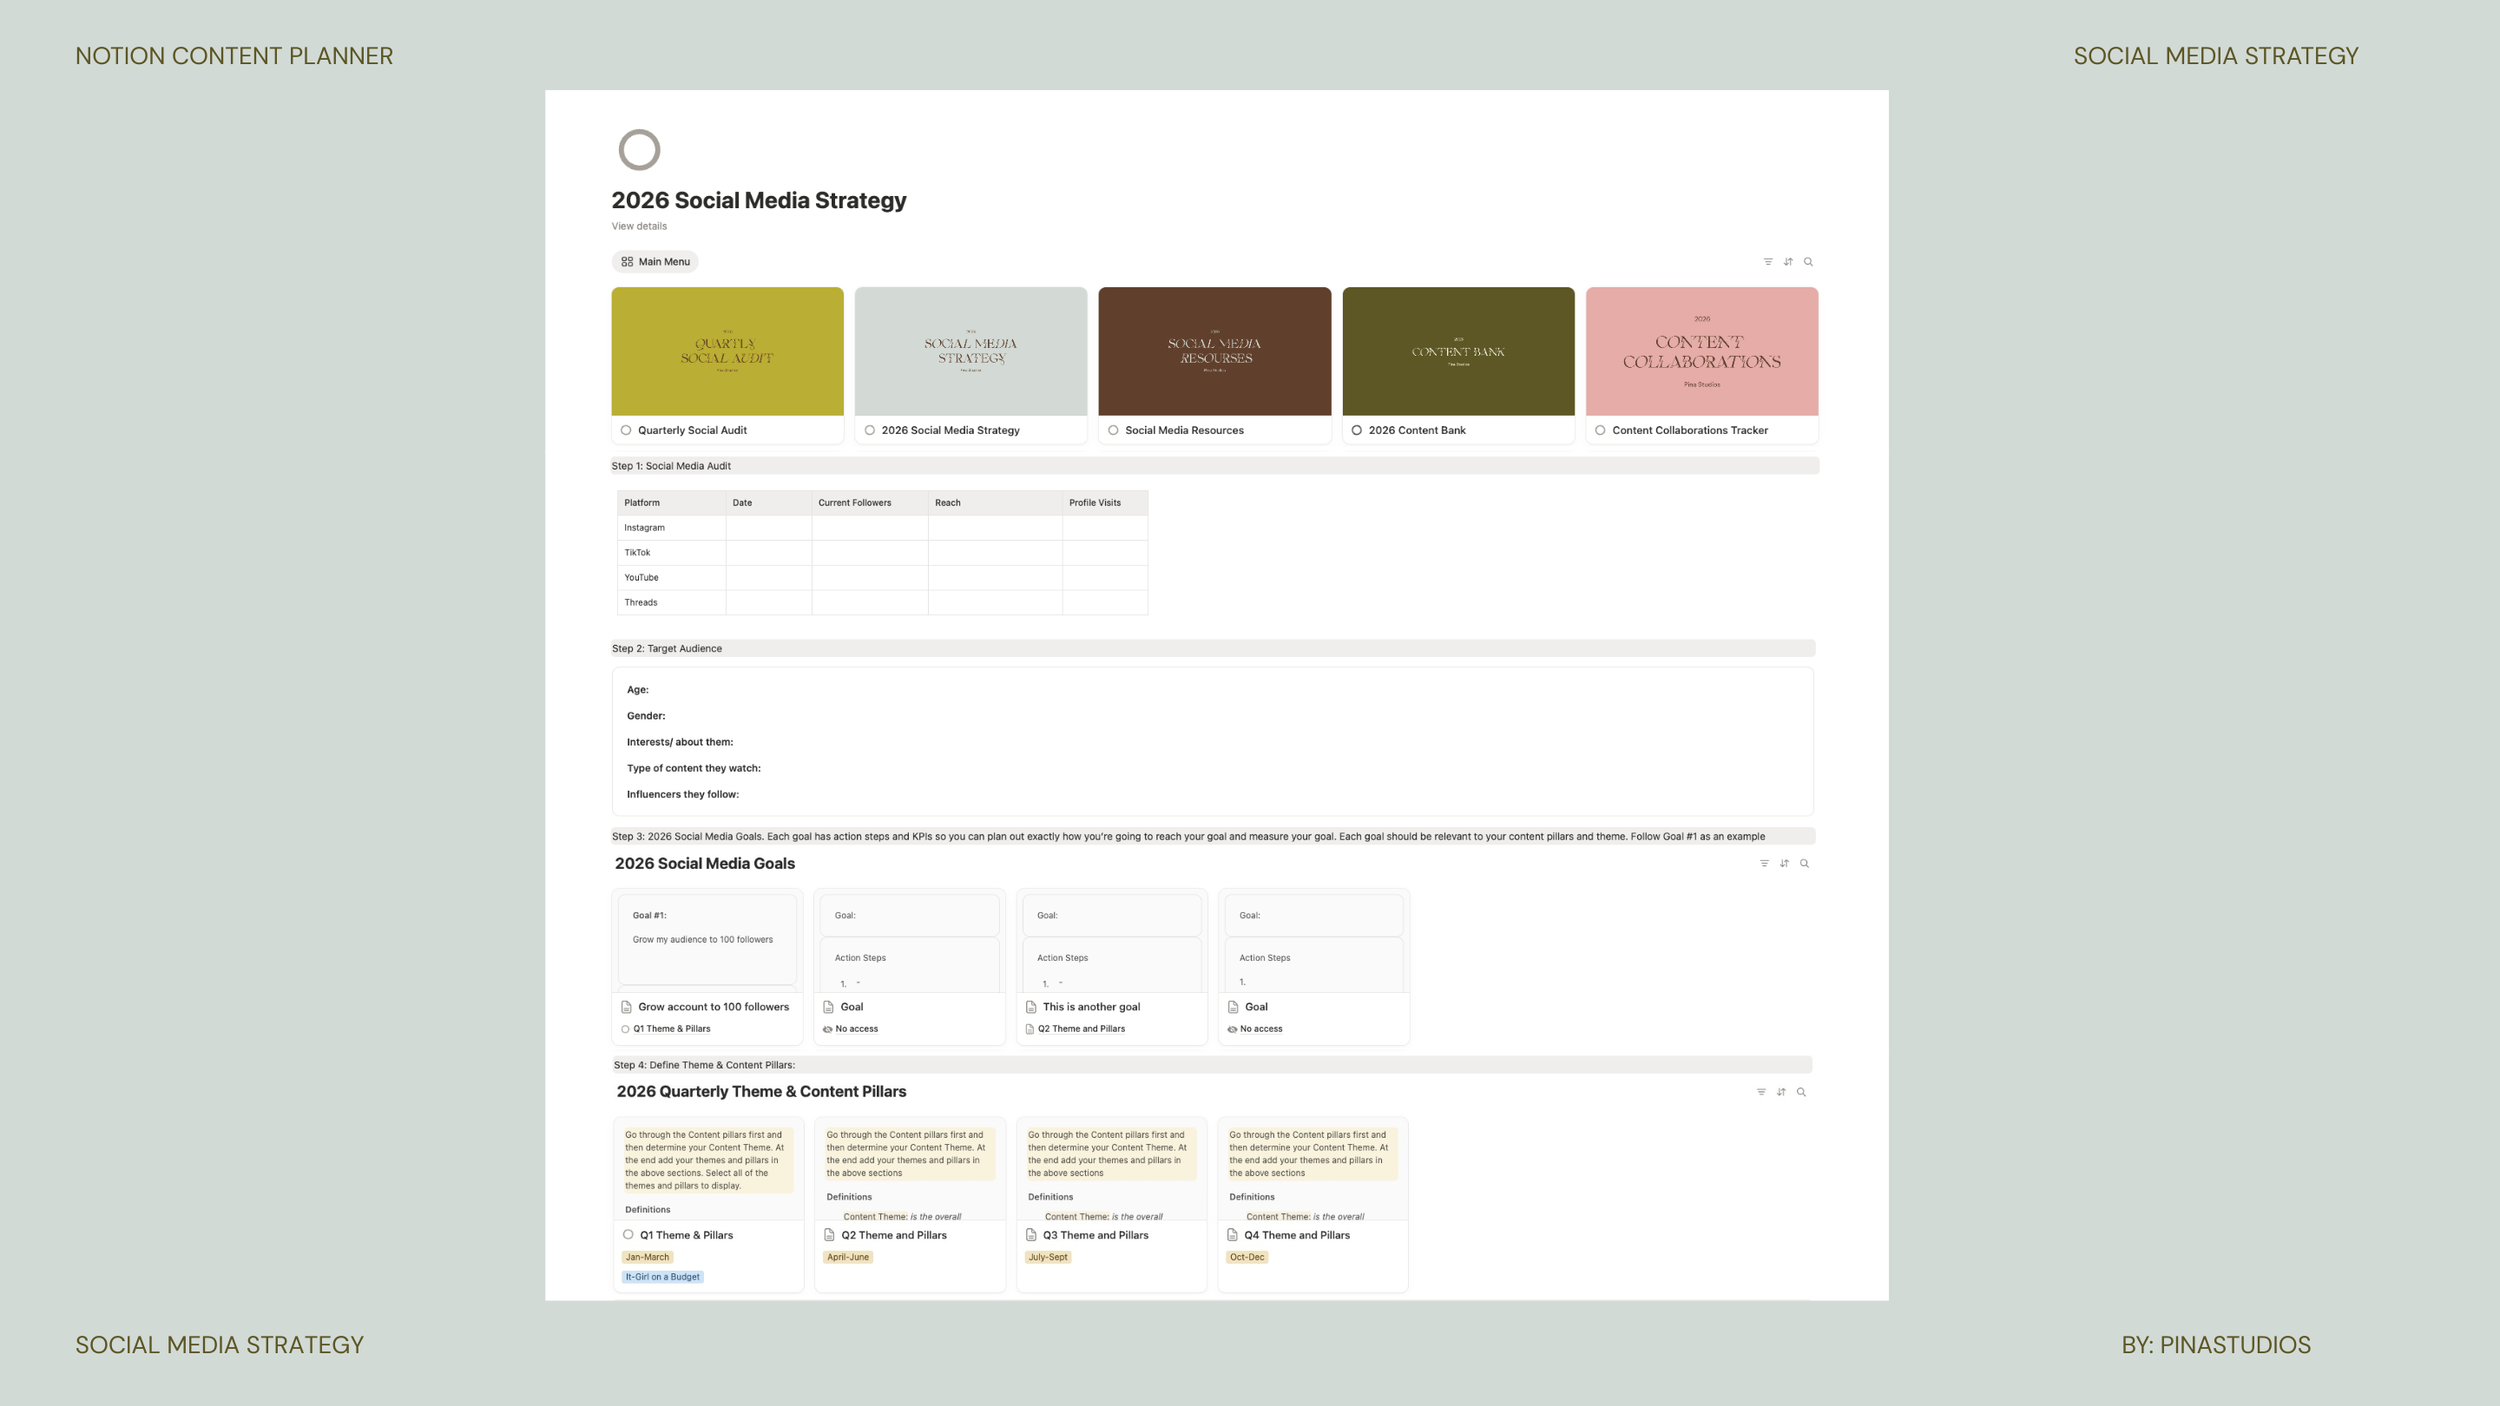Open search in the Quarterly Theme & Content Pillars view

pyautogui.click(x=1801, y=1091)
